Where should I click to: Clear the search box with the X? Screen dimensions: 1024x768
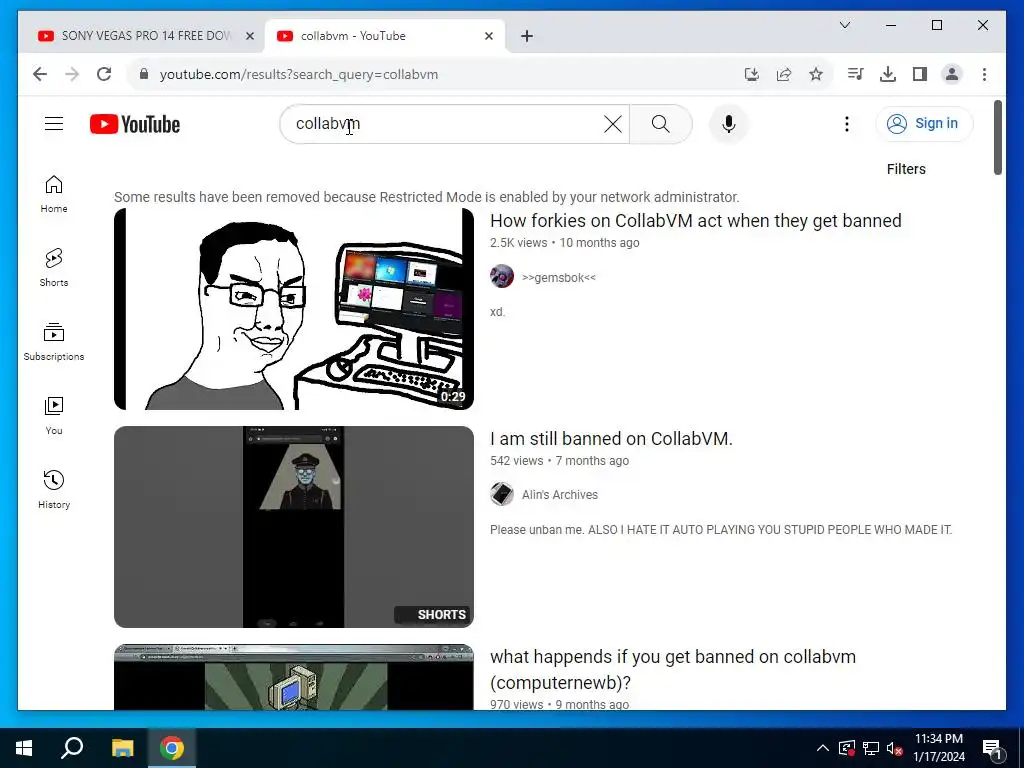pos(613,123)
